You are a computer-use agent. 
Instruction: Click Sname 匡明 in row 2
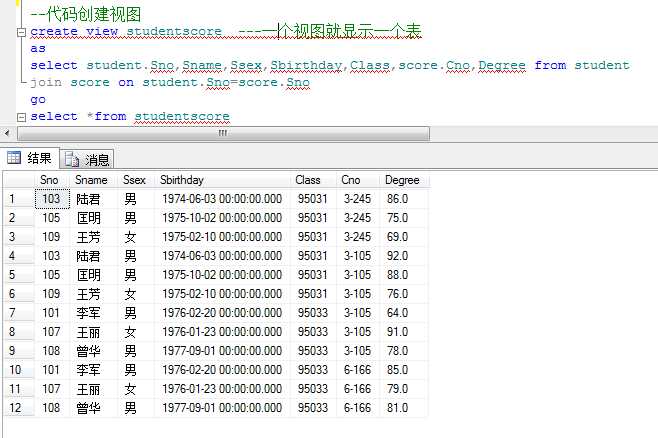[94, 218]
